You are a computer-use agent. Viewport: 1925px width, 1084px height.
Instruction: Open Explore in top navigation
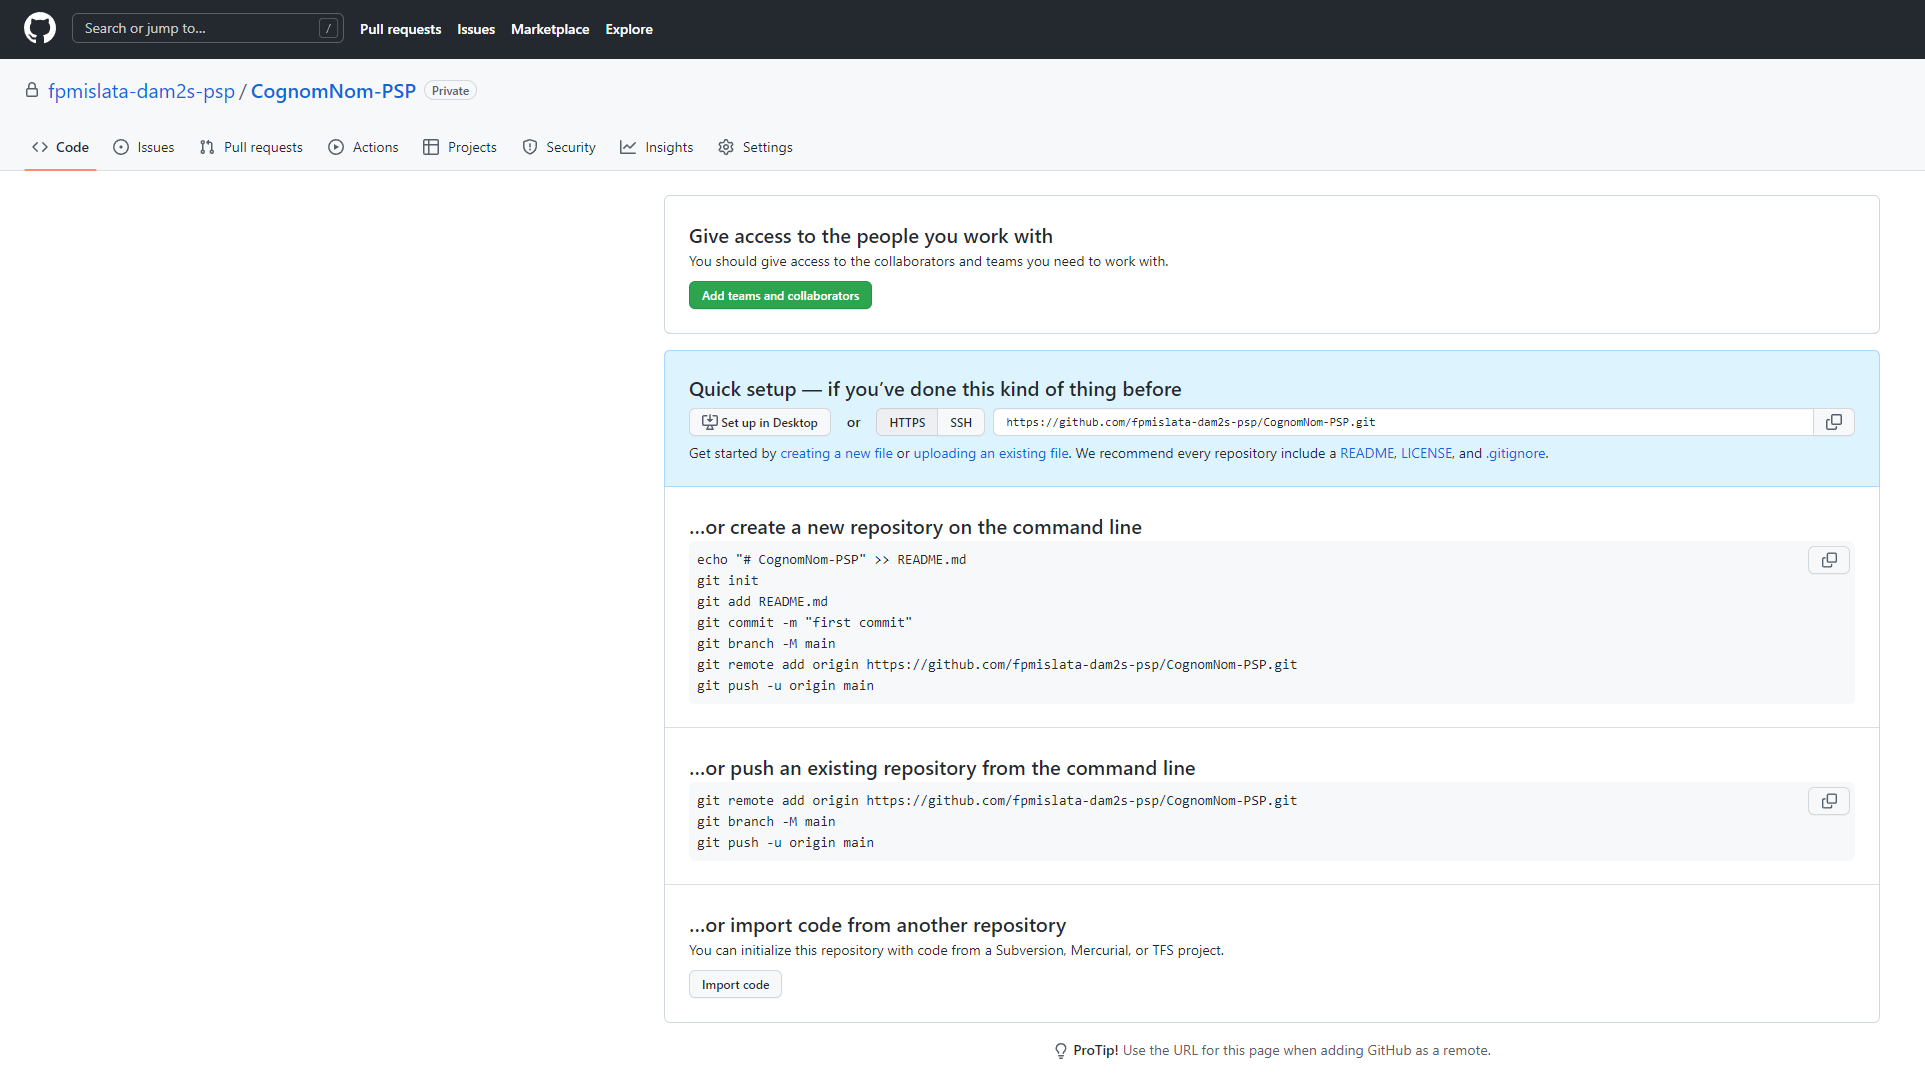click(629, 29)
